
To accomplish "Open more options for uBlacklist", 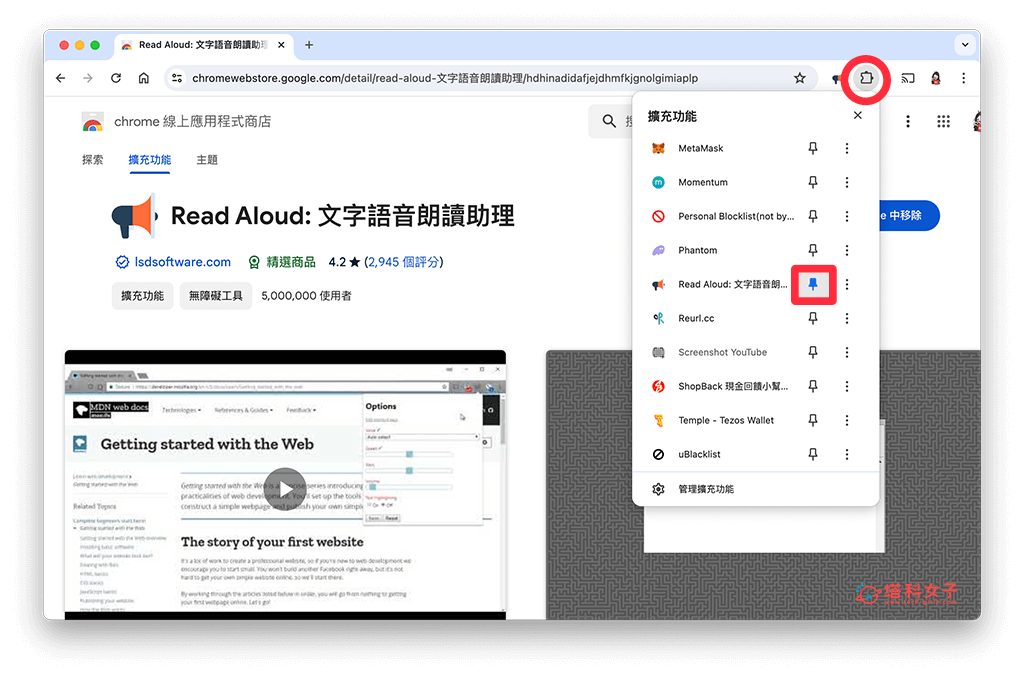I will (847, 454).
